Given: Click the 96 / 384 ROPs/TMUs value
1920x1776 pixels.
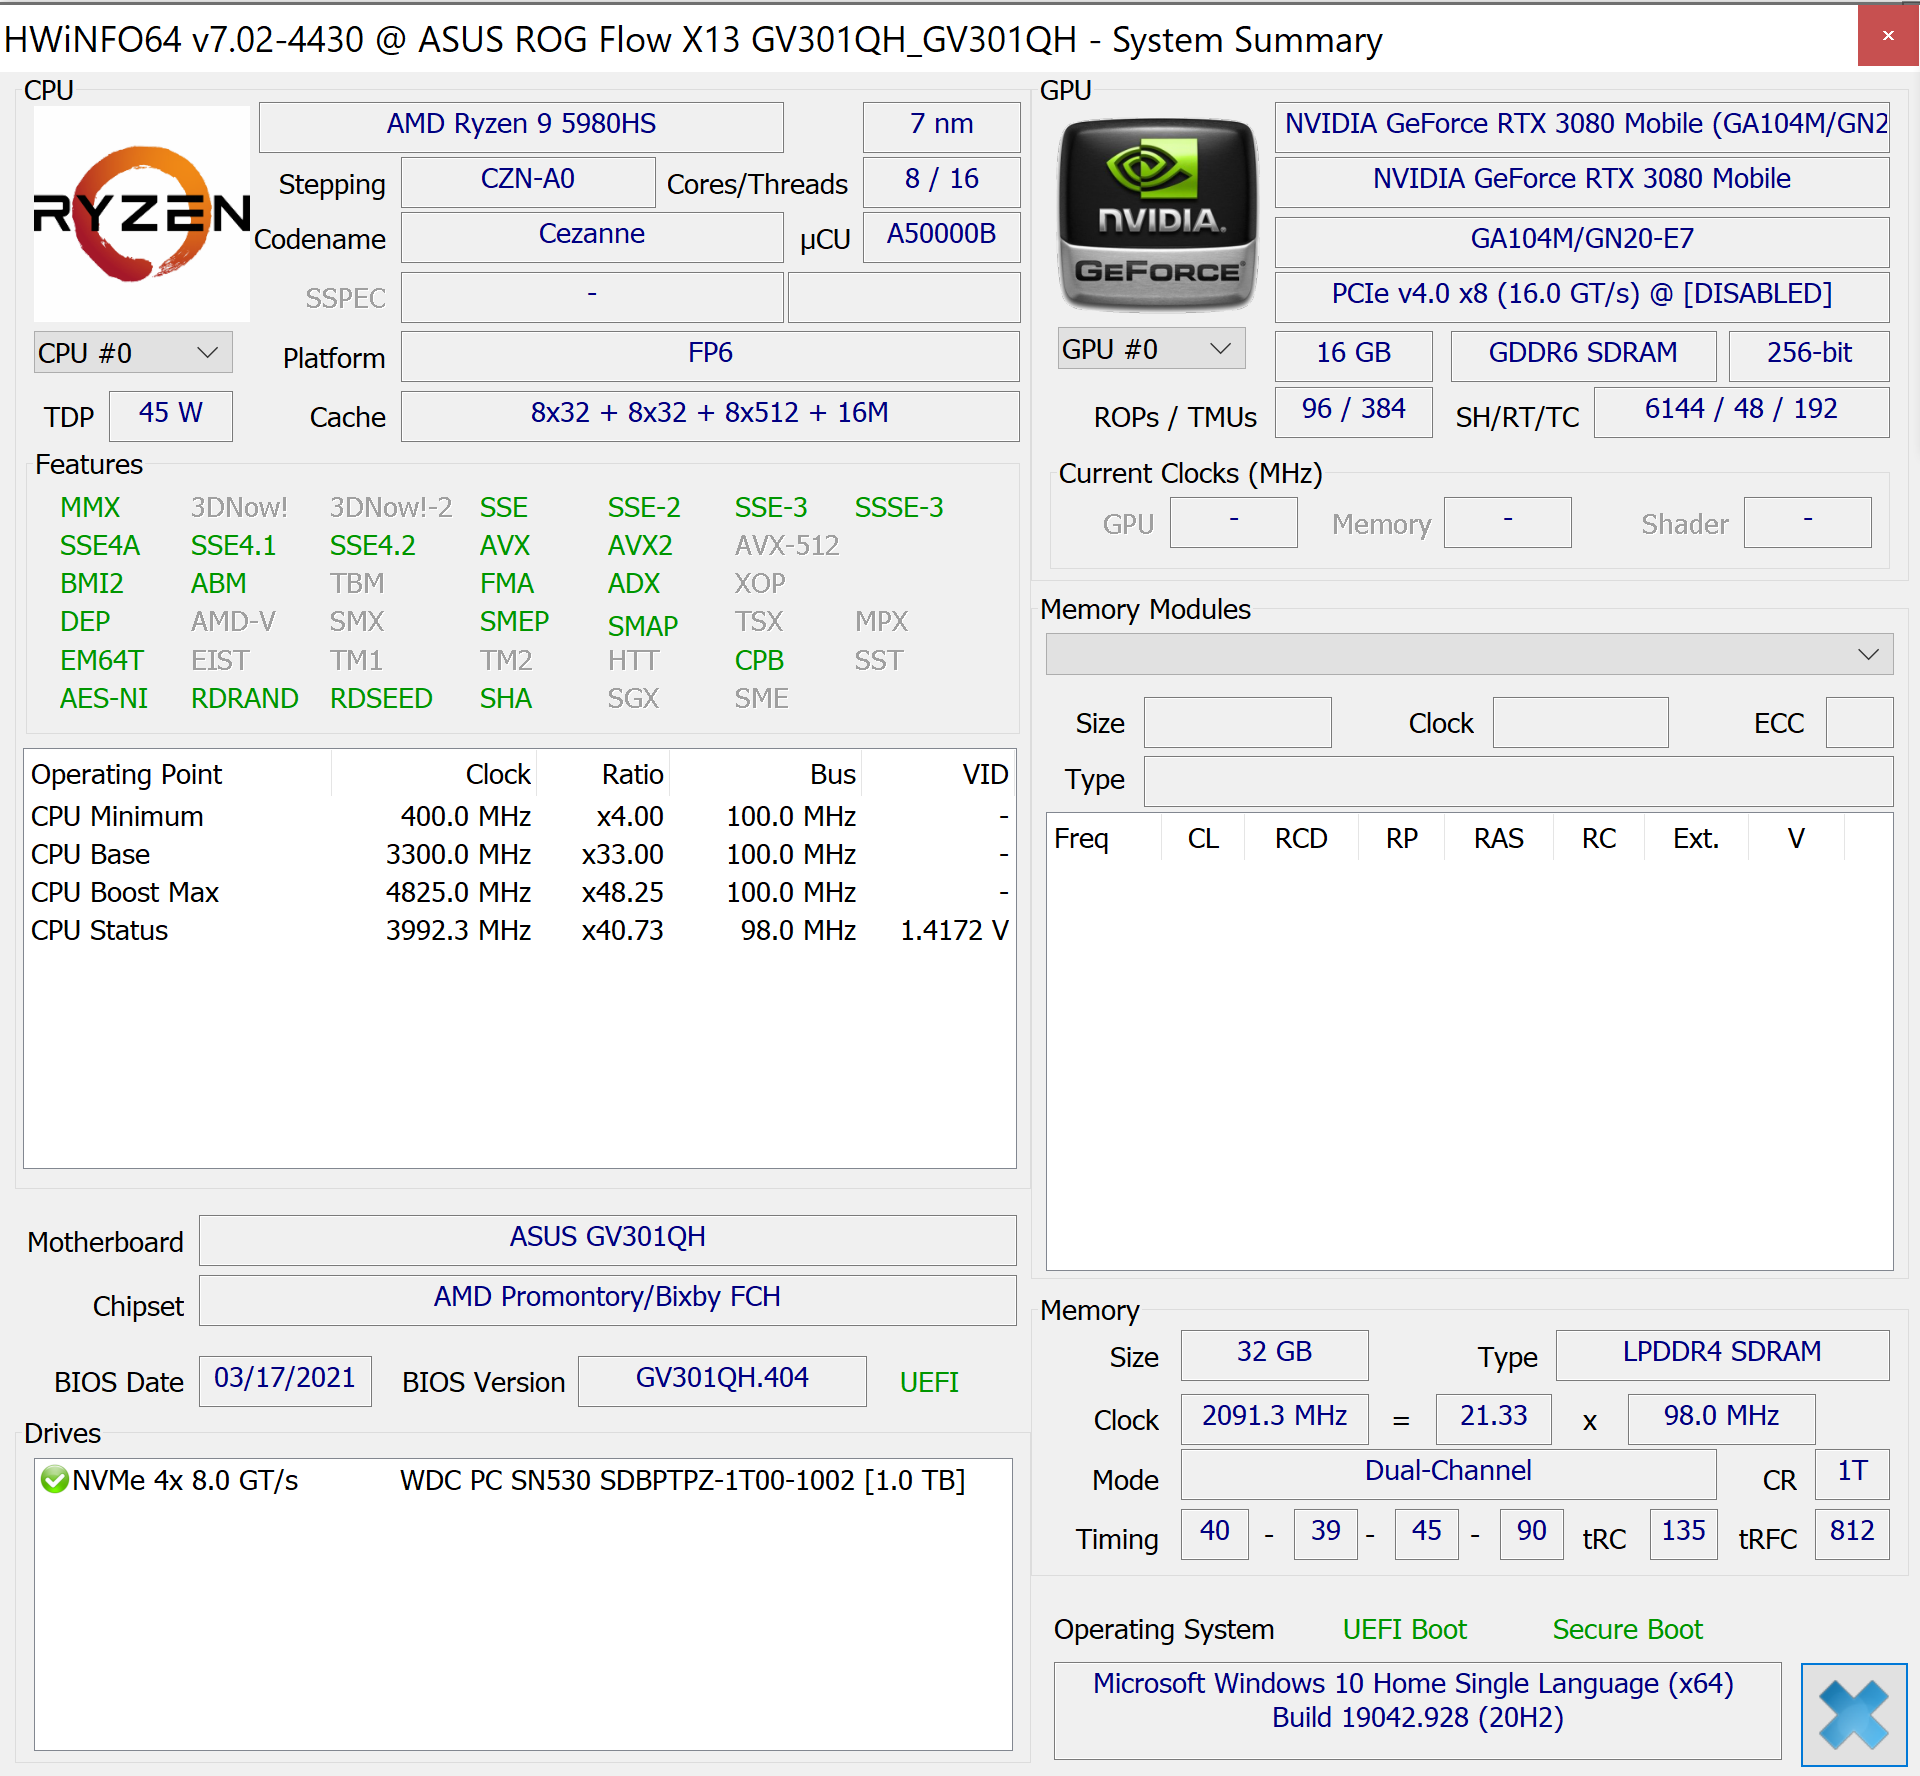Looking at the screenshot, I should pyautogui.click(x=1353, y=410).
